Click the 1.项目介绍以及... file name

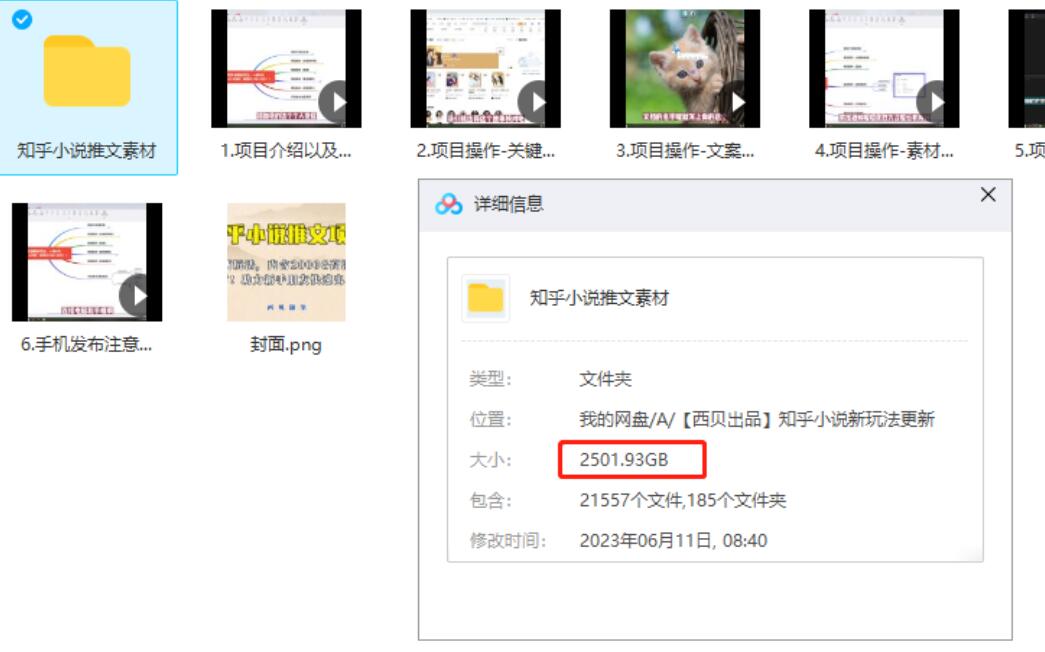(286, 151)
